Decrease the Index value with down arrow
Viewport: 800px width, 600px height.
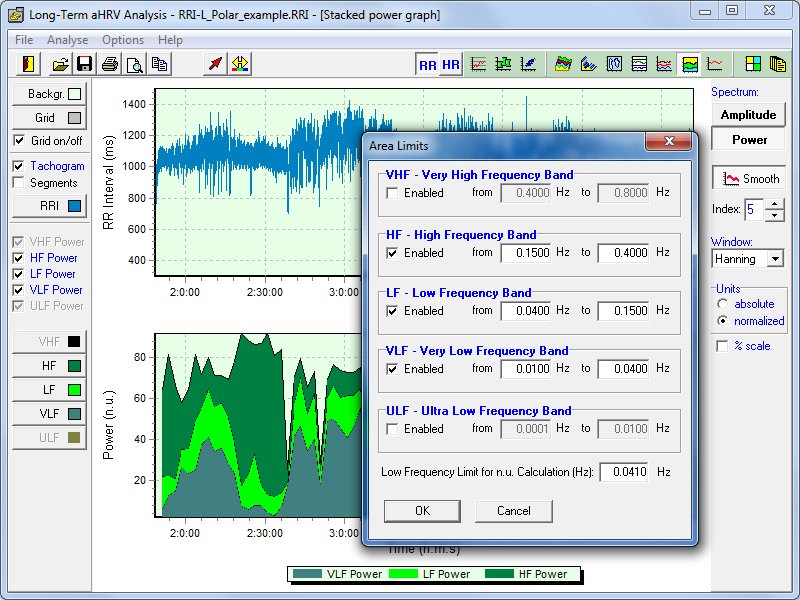click(x=775, y=215)
